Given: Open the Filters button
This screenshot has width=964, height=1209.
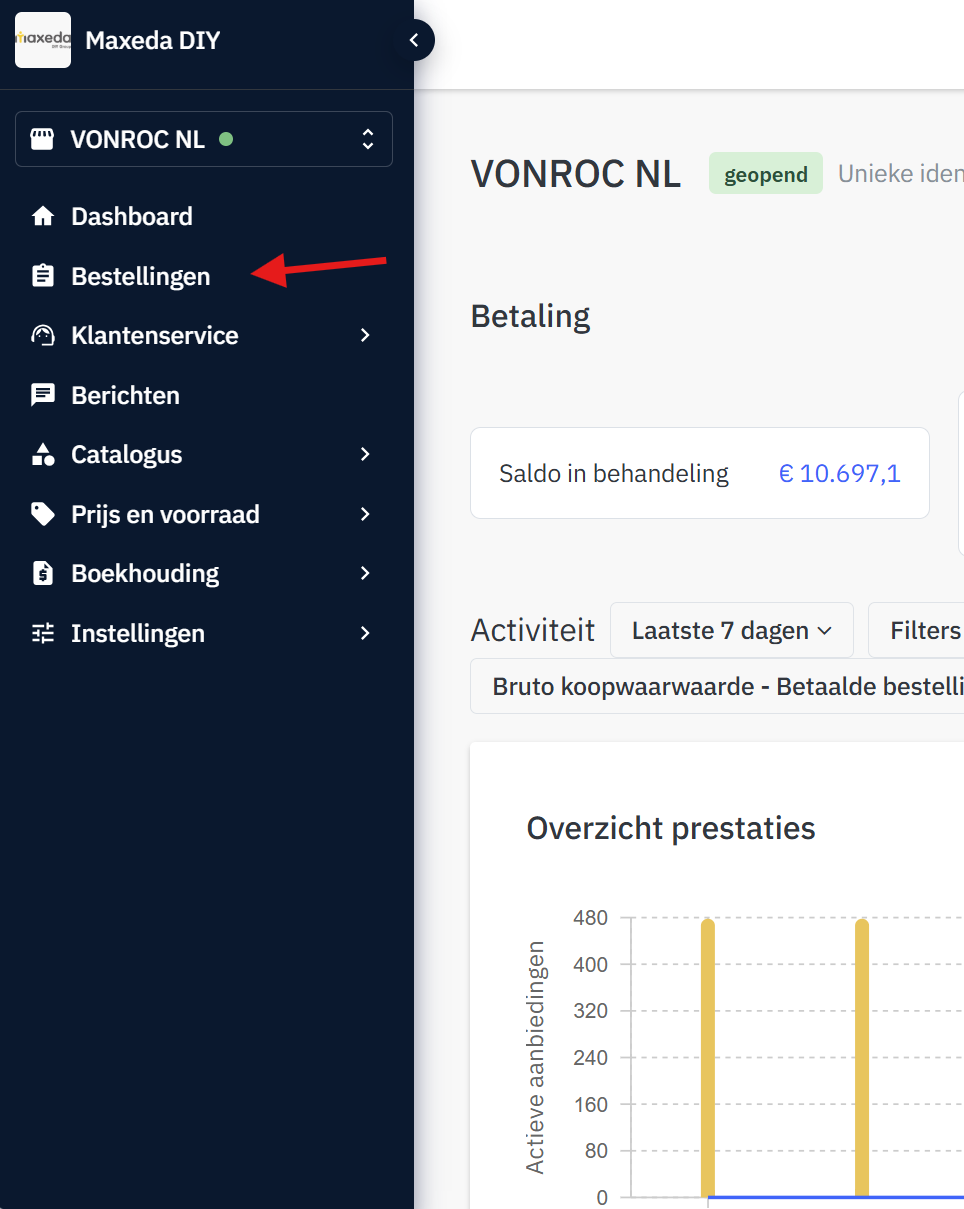Looking at the screenshot, I should click(916, 630).
